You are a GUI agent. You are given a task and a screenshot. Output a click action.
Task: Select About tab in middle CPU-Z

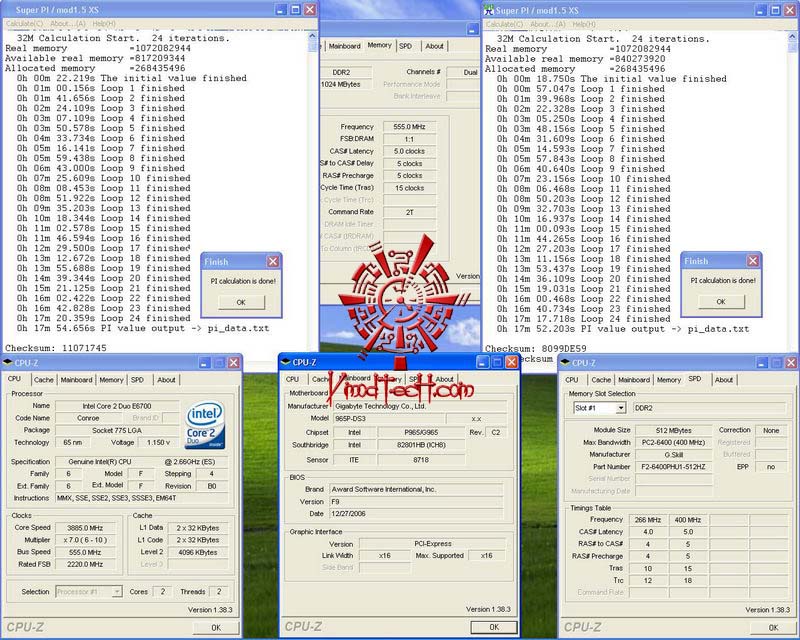point(444,379)
